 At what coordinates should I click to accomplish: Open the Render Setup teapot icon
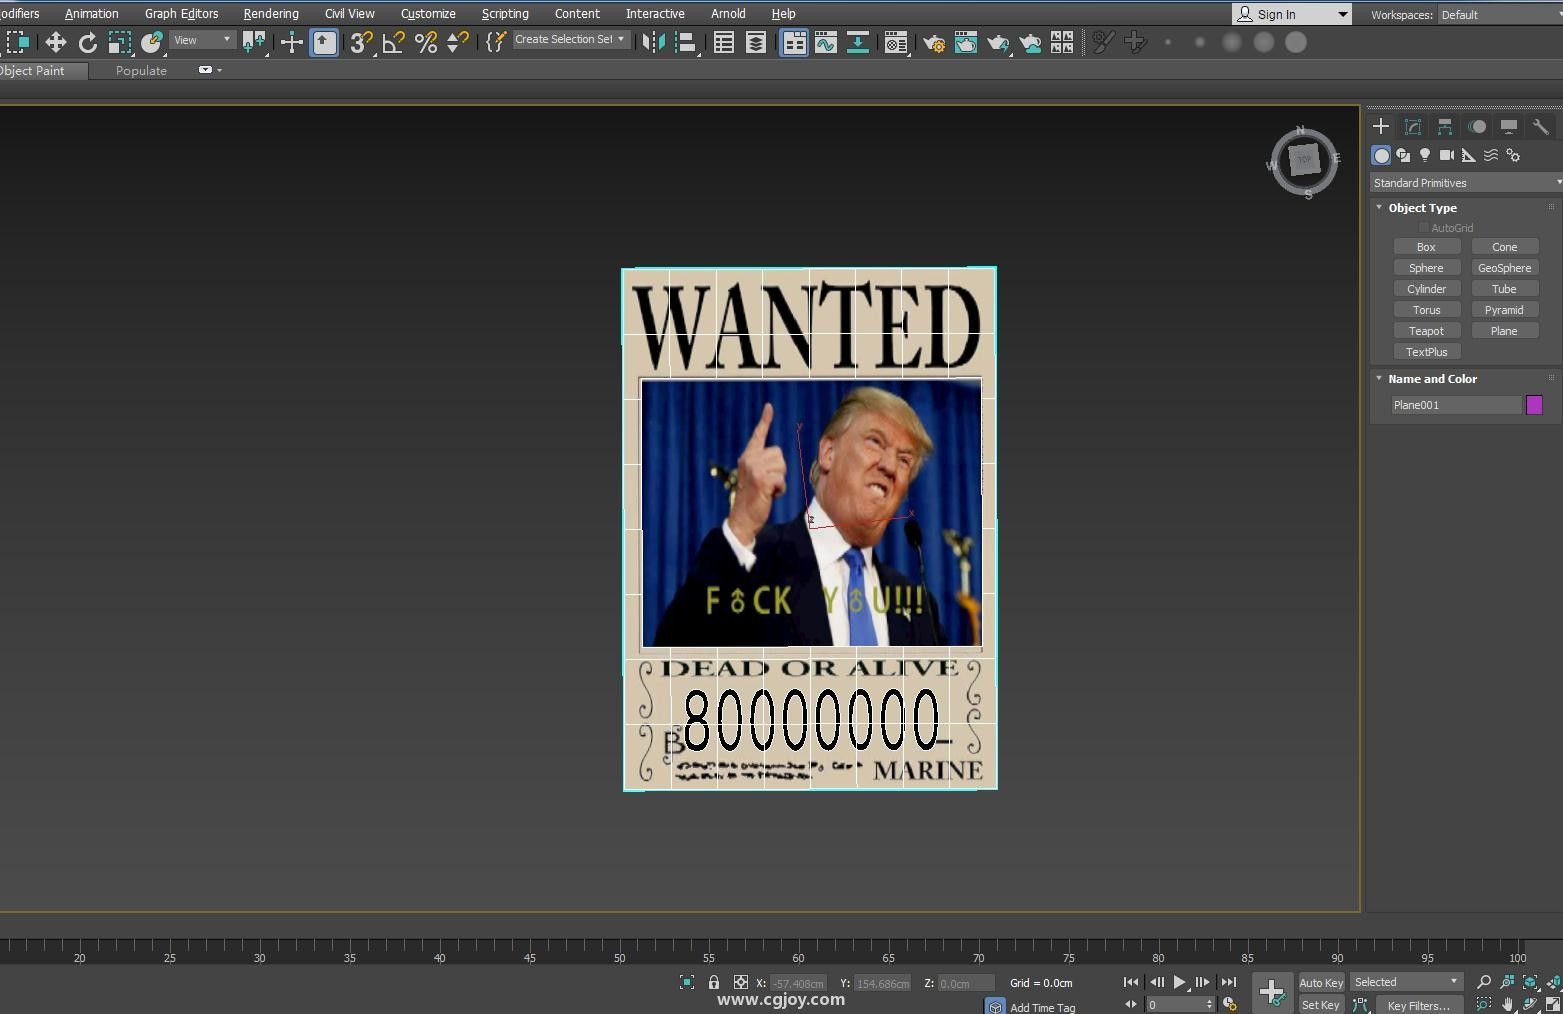[934, 42]
